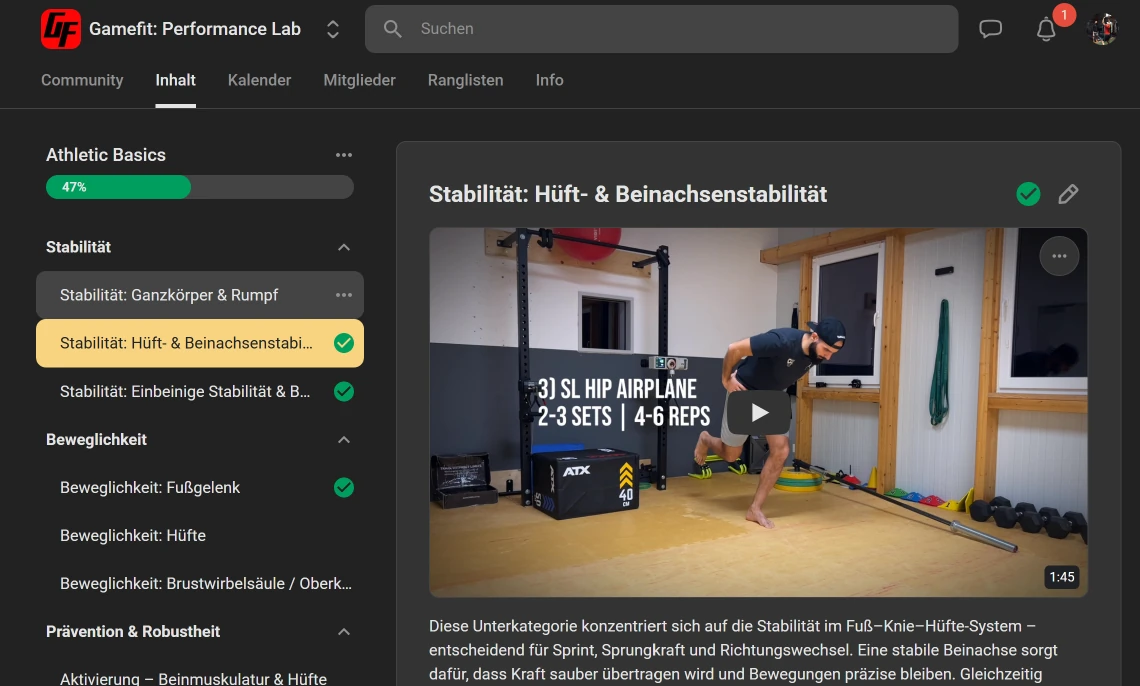Open Stabilität: Ganzkörper & Rumpf lesson
1140x686 pixels.
pos(200,295)
